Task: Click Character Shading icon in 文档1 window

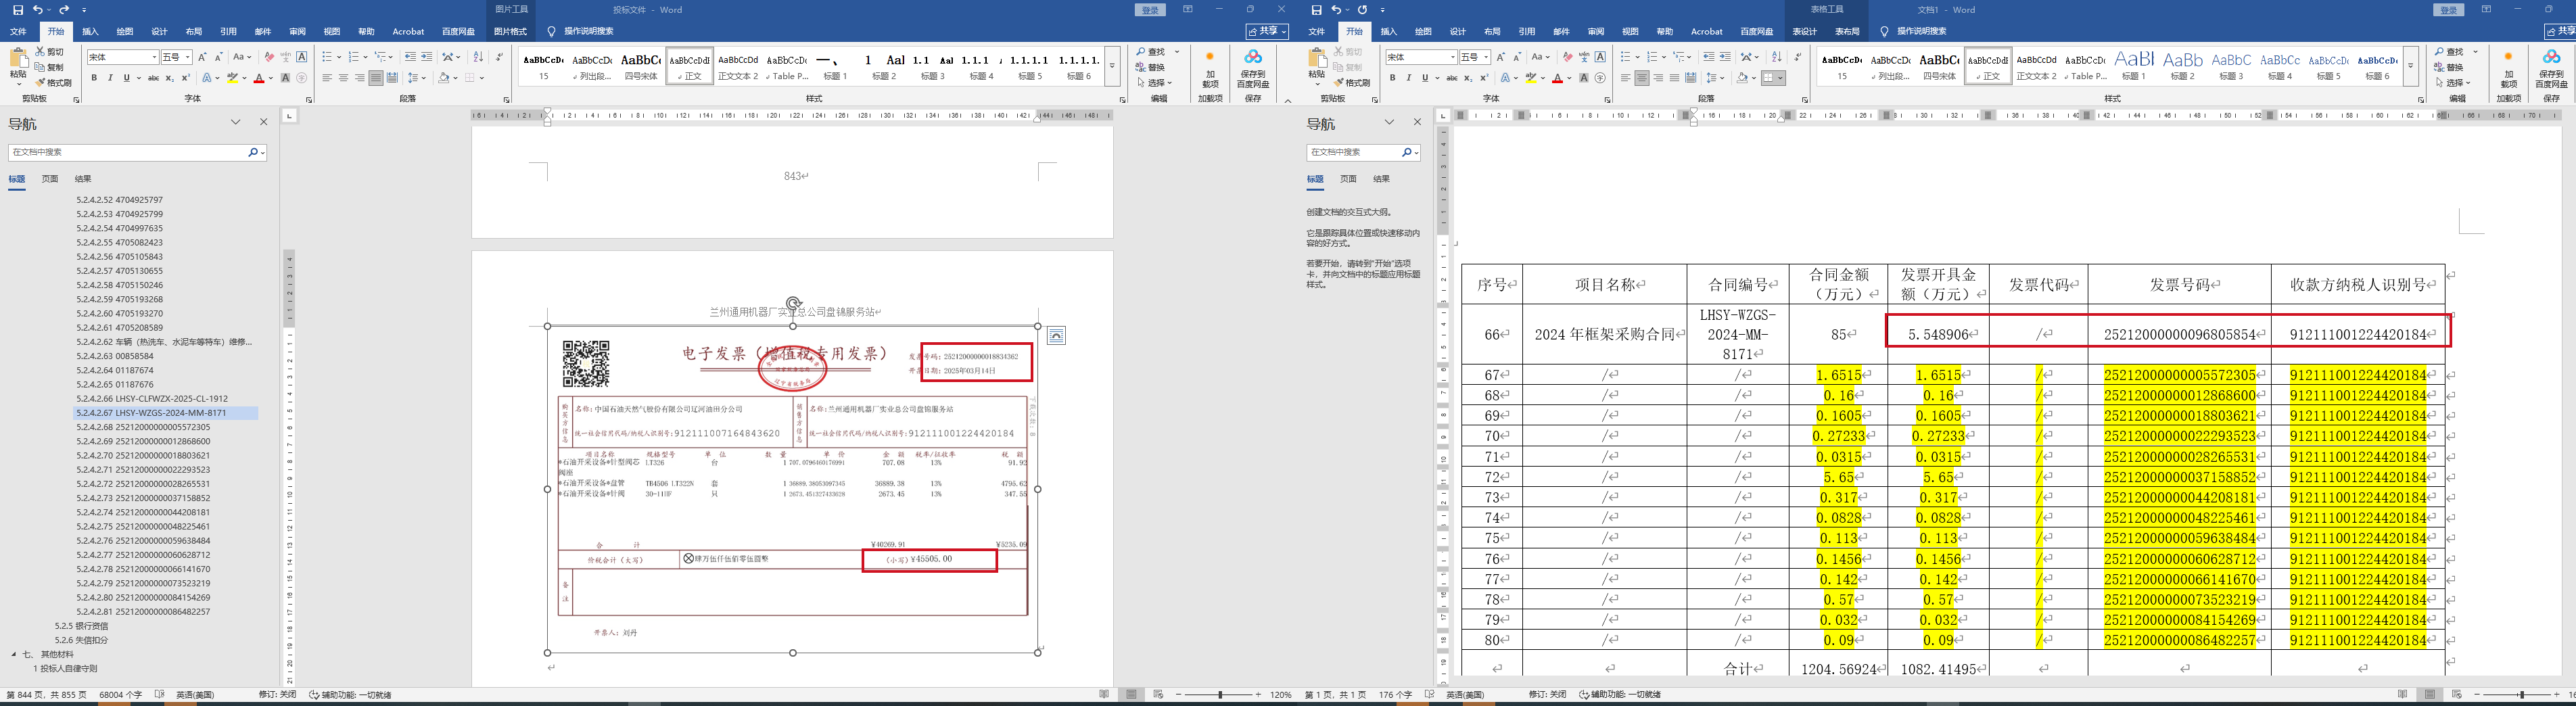Action: coord(1584,78)
